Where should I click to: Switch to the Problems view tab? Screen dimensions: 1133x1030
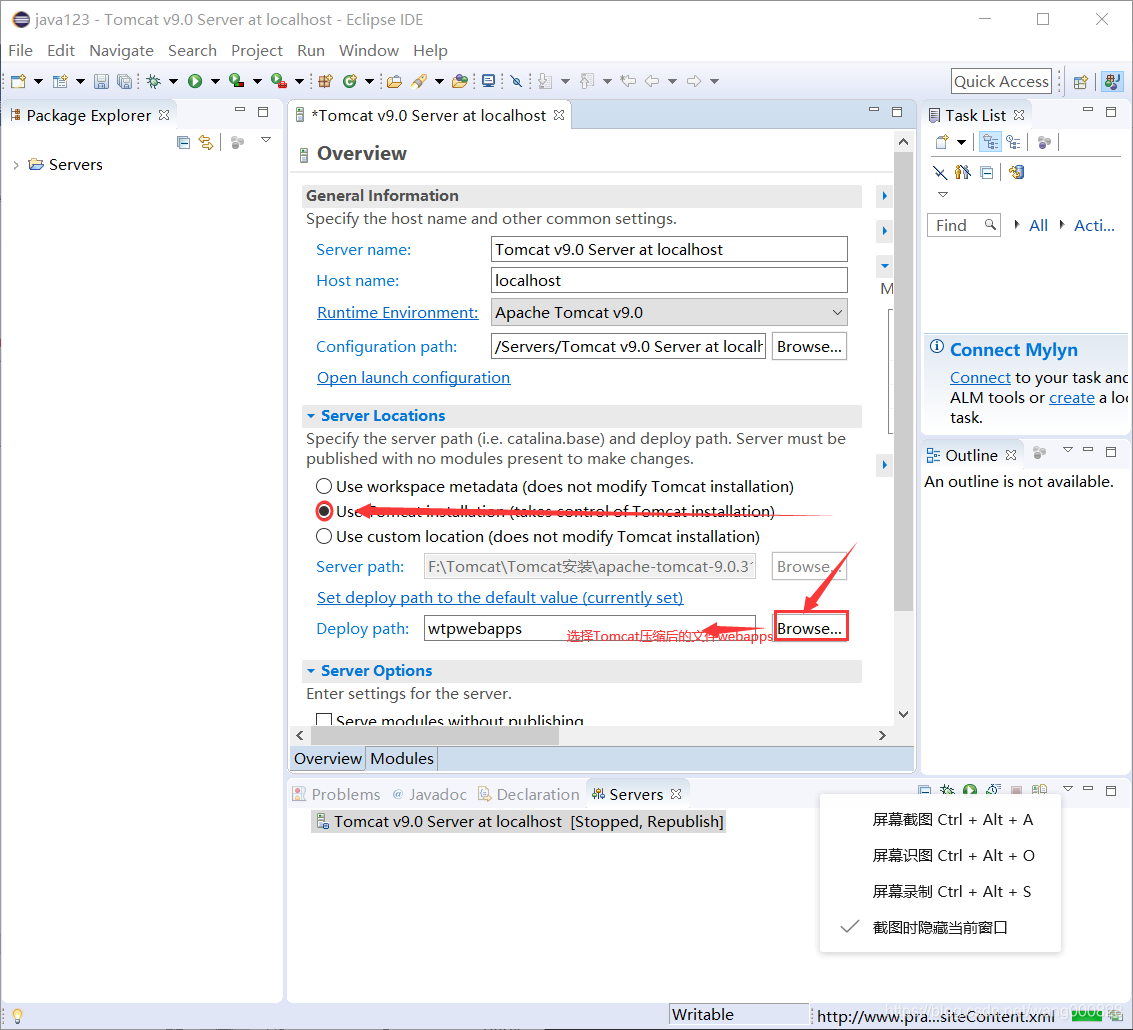tap(337, 794)
